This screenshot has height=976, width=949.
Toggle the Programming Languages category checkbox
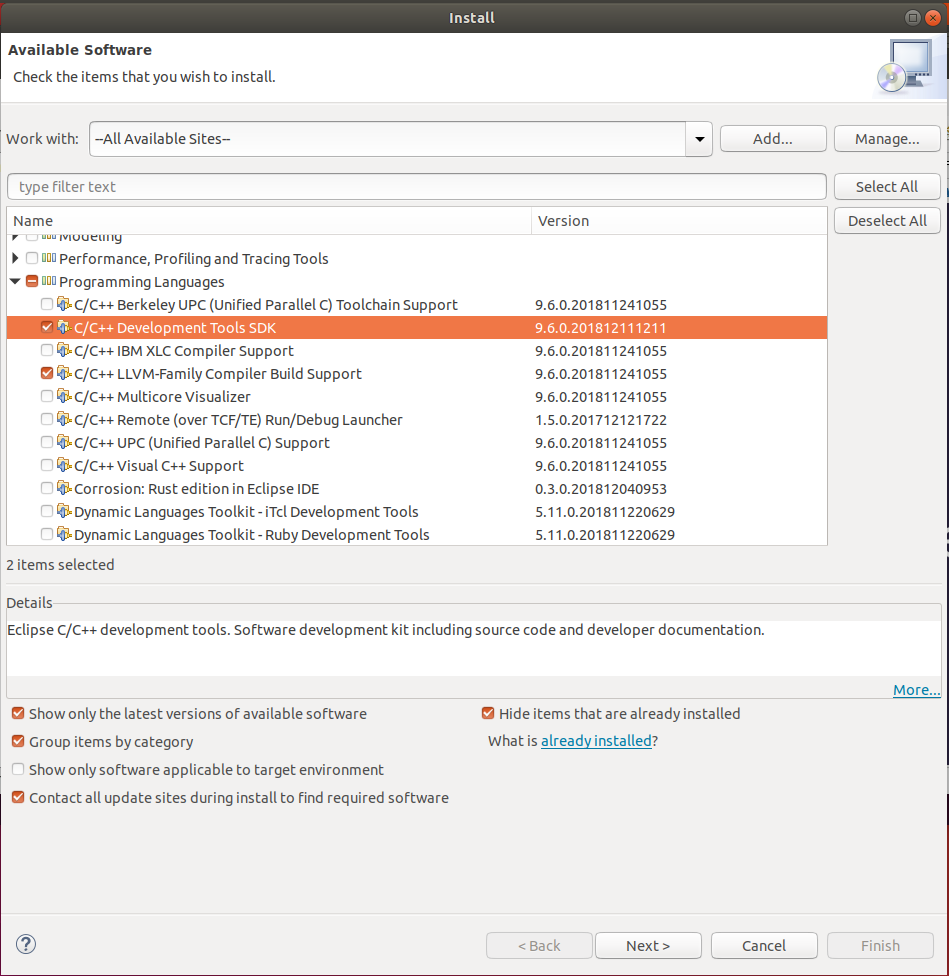pos(32,281)
